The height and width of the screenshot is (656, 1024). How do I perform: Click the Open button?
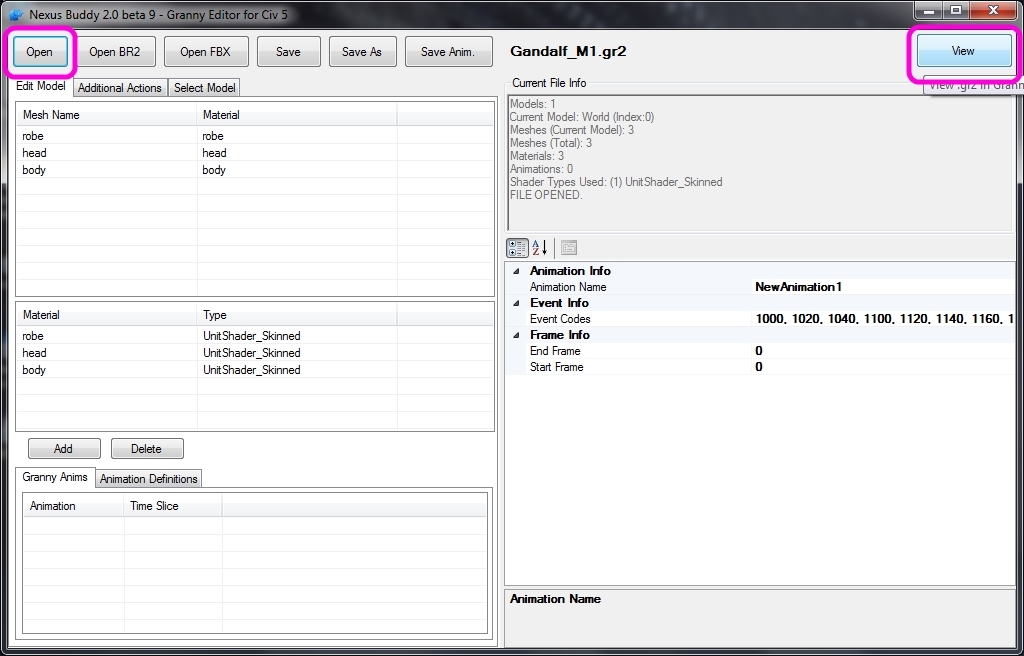pos(39,52)
